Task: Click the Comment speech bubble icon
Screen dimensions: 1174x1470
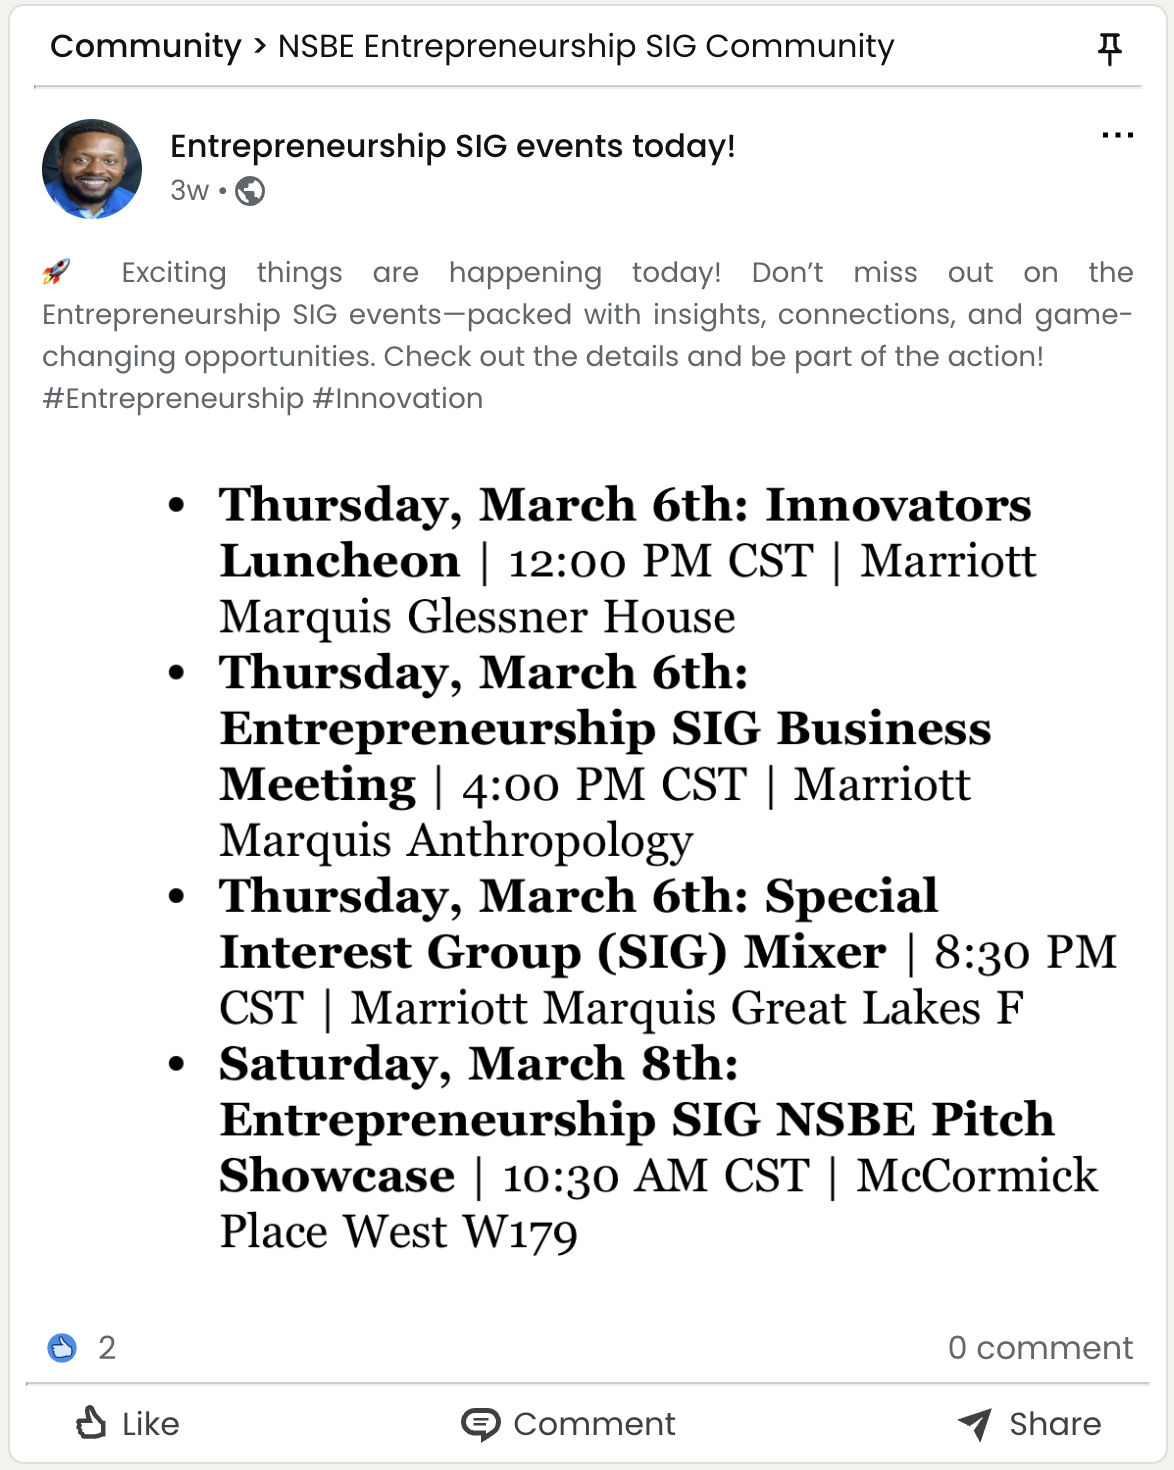Action: pos(480,1423)
